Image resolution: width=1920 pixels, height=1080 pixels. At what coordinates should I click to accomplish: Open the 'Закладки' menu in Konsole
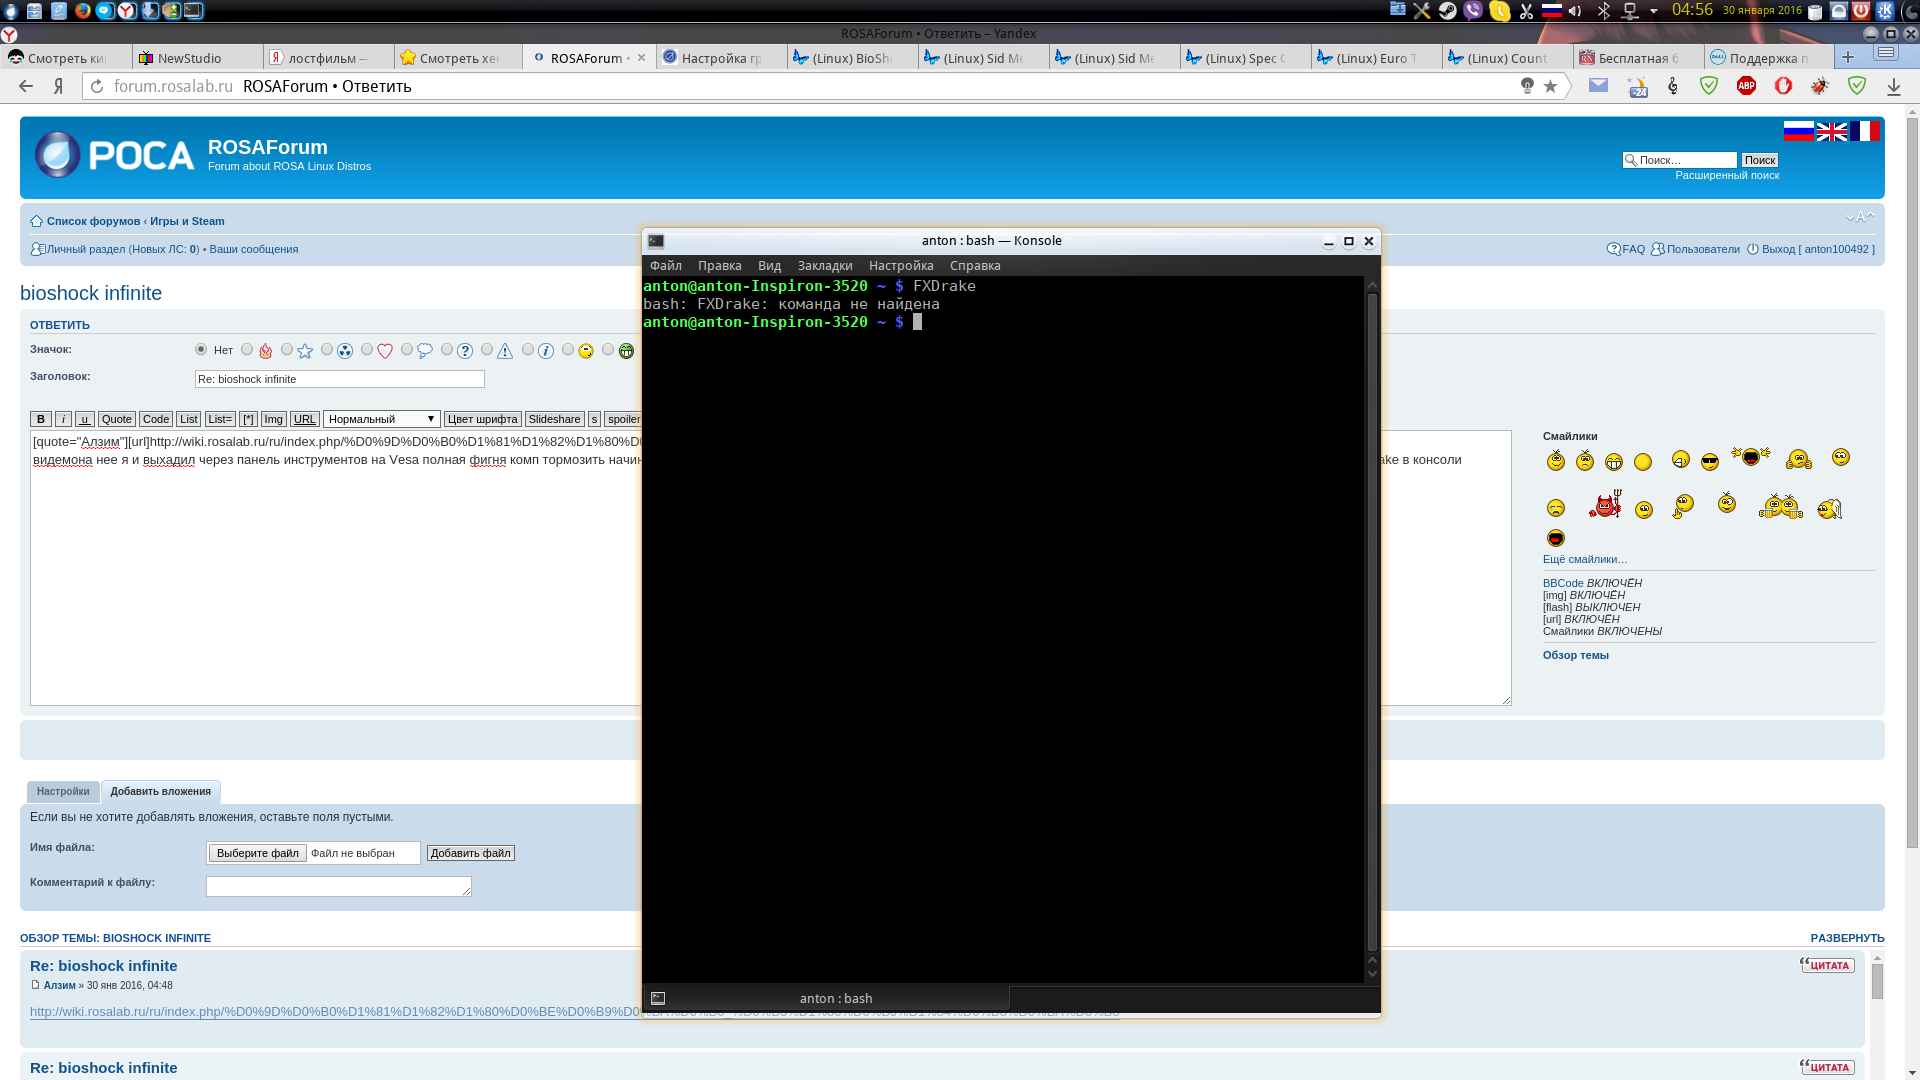[x=824, y=265]
